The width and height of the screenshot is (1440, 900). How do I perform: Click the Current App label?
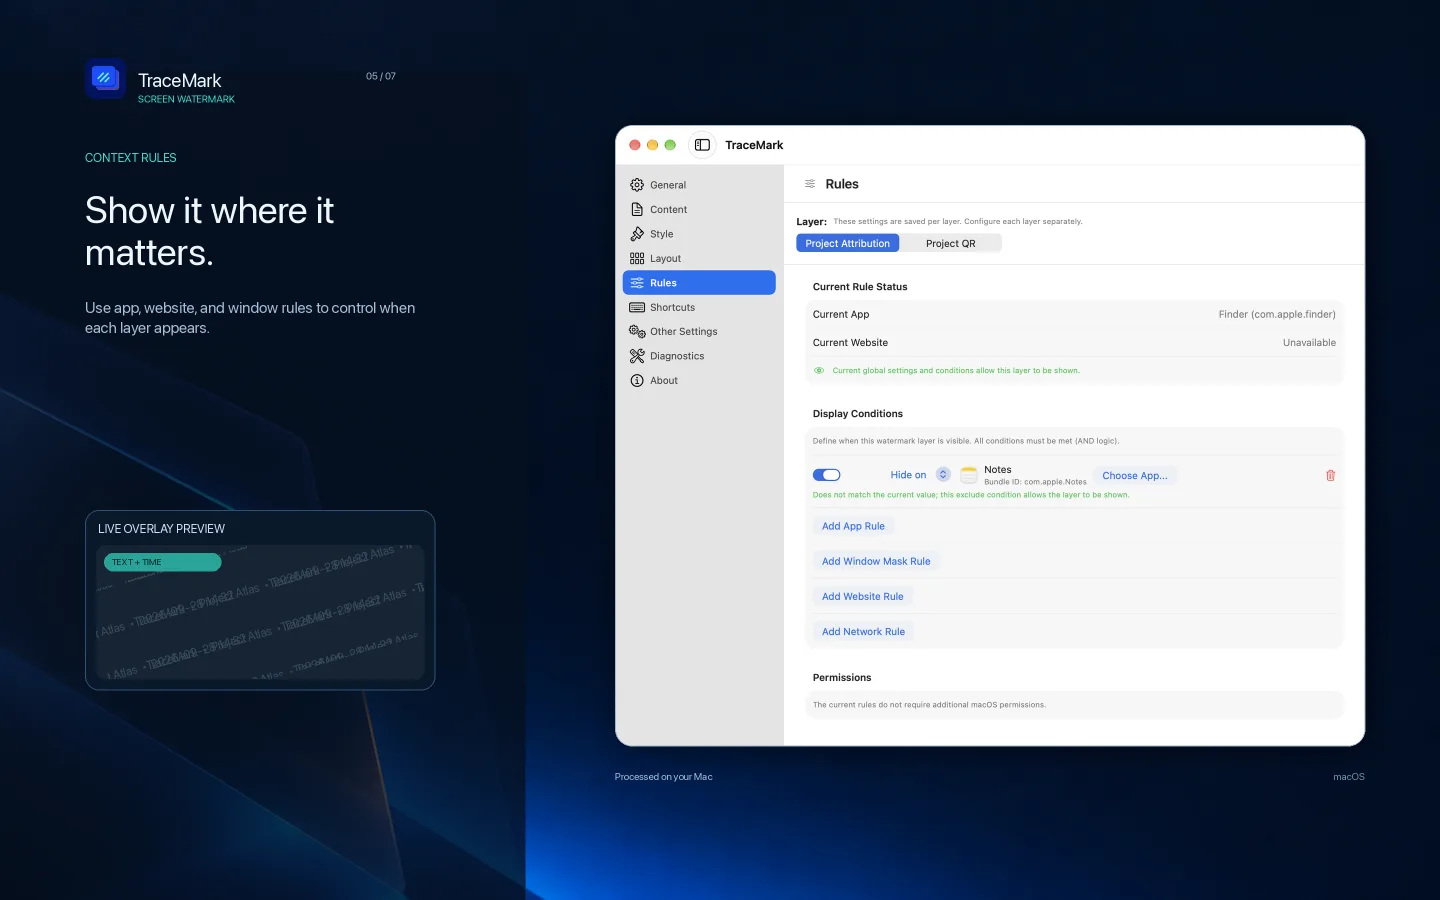click(841, 314)
